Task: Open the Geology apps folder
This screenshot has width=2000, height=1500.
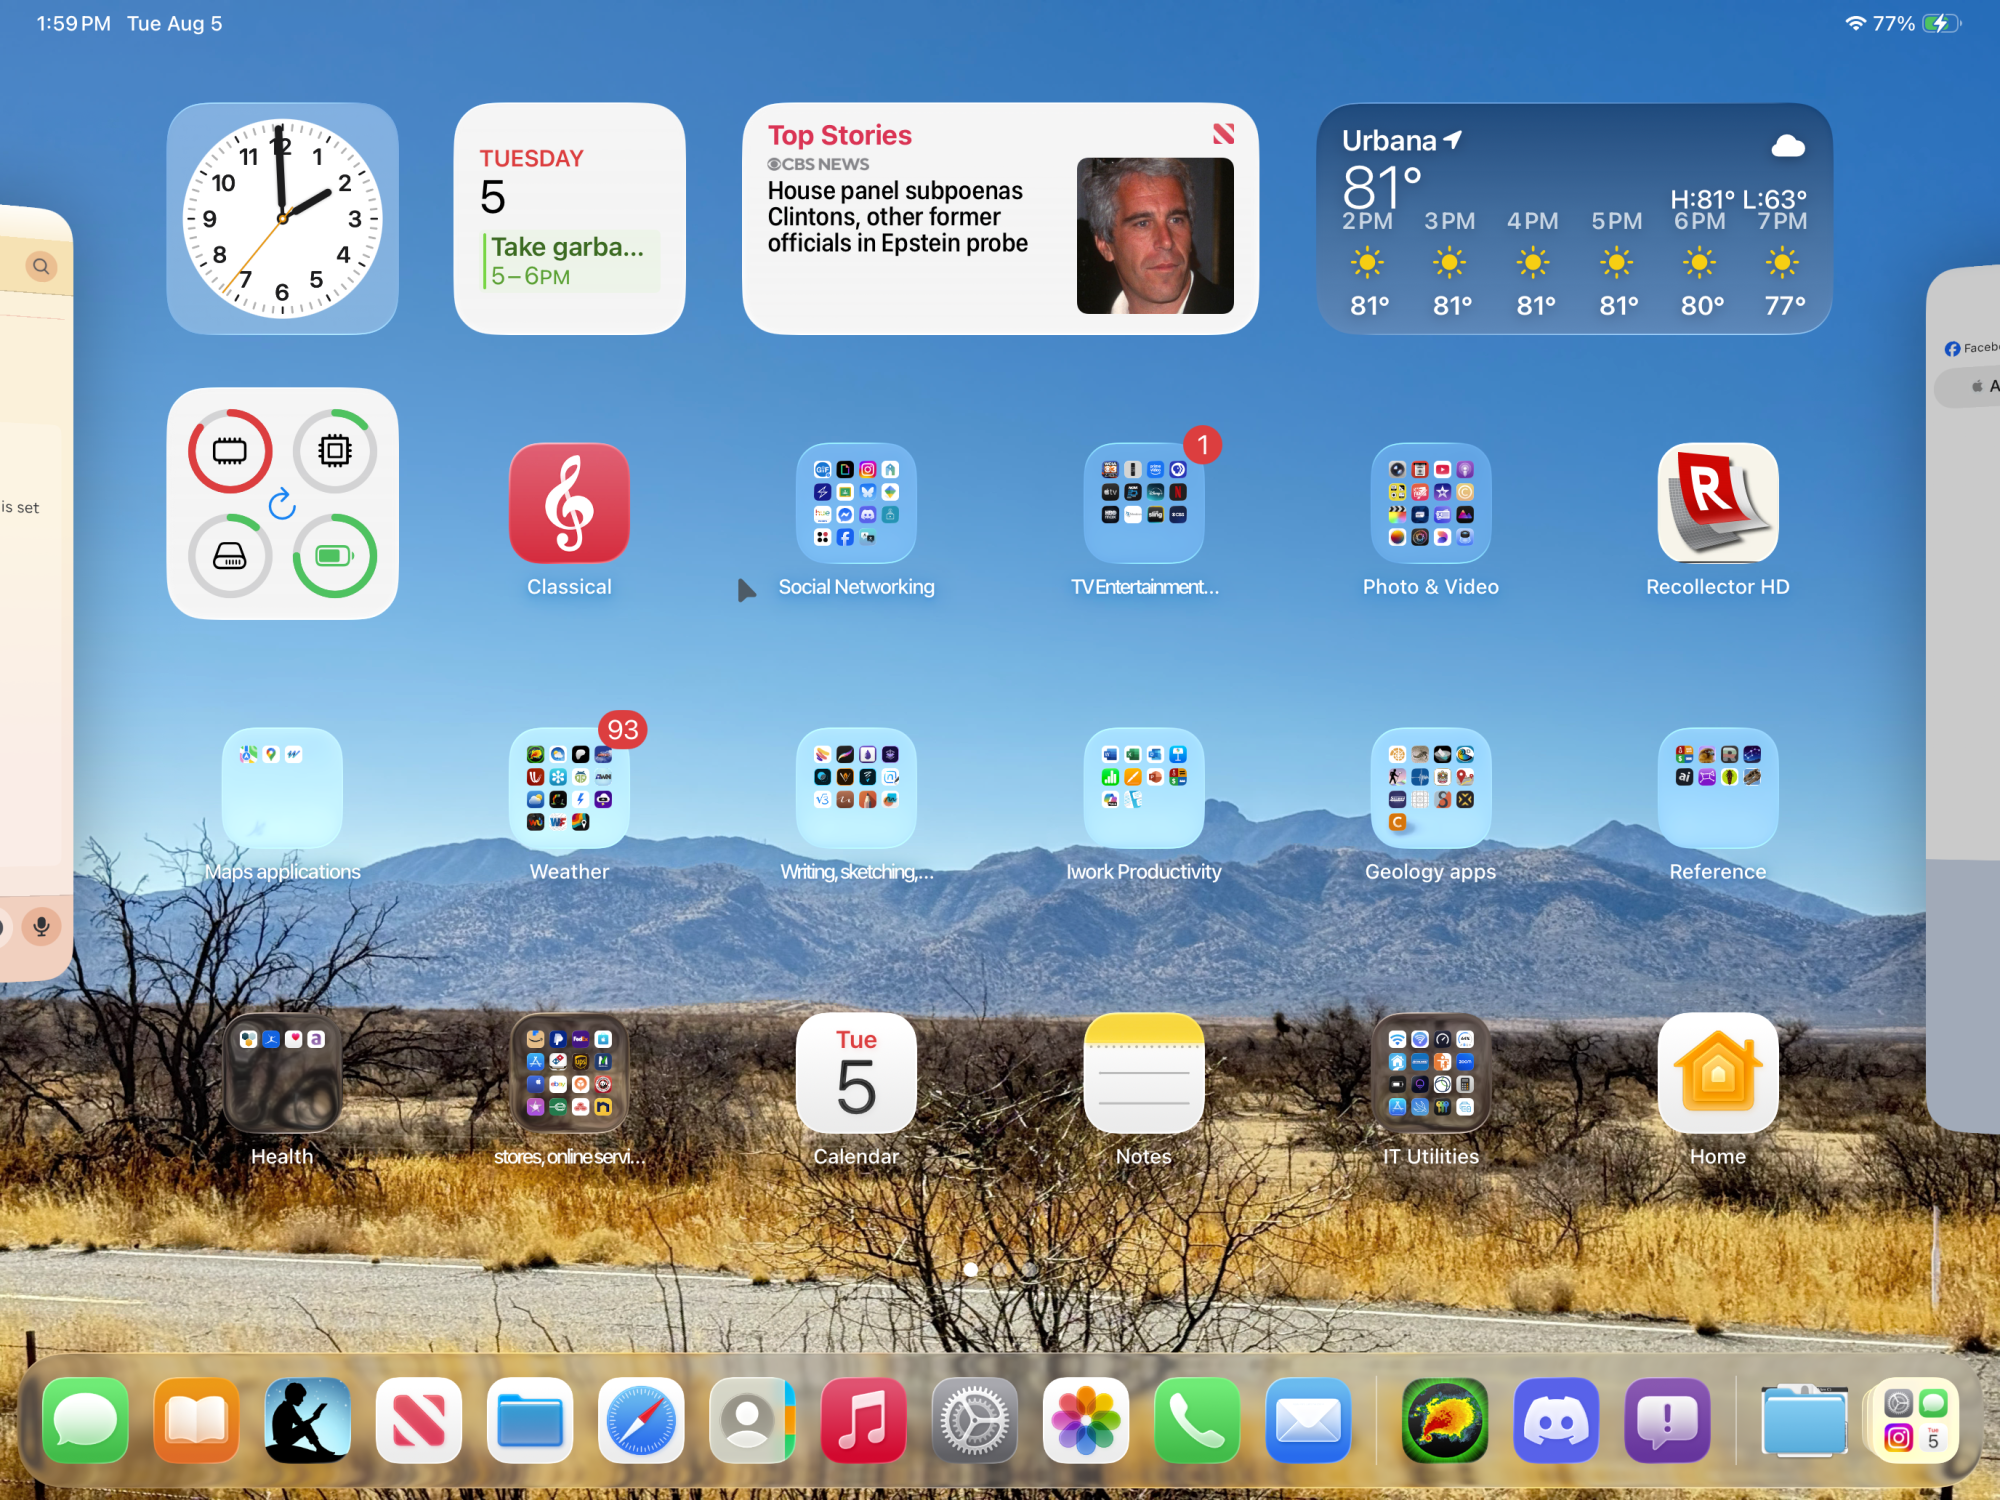Action: pyautogui.click(x=1430, y=788)
